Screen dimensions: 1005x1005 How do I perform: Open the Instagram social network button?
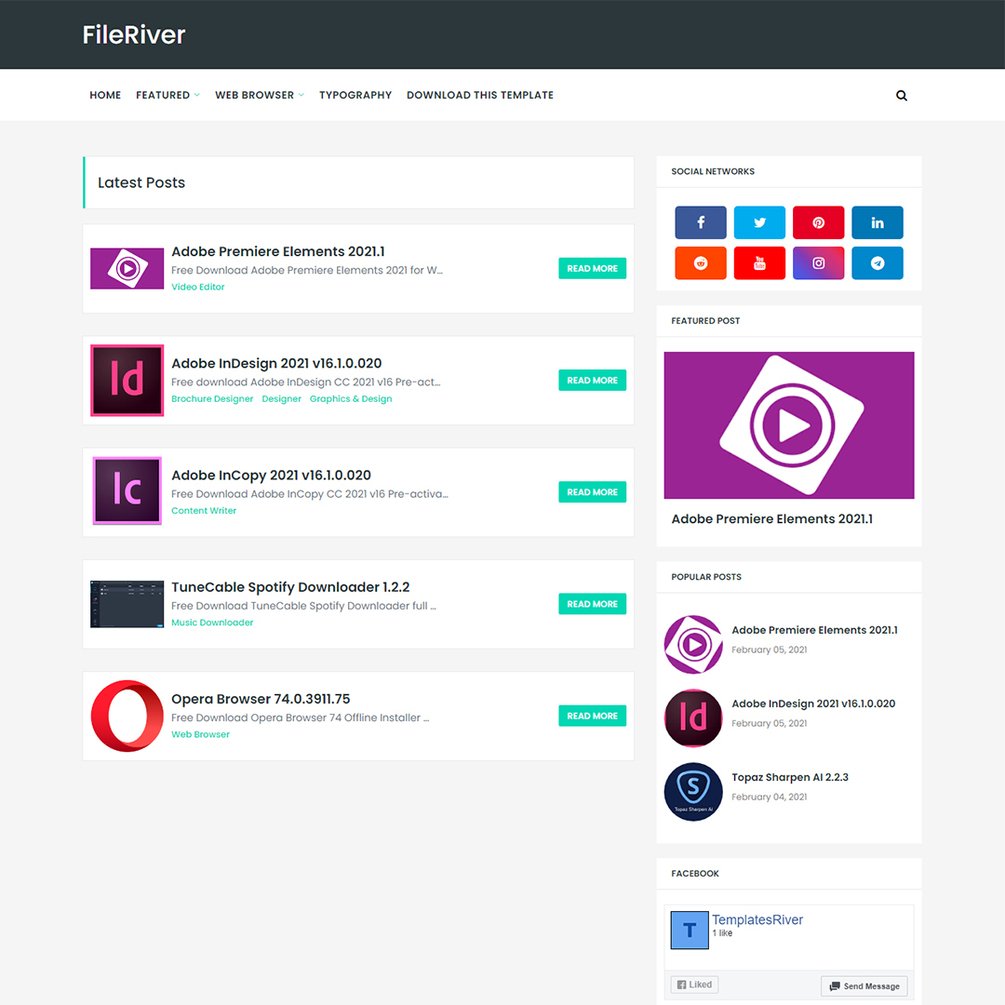pyautogui.click(x=818, y=263)
